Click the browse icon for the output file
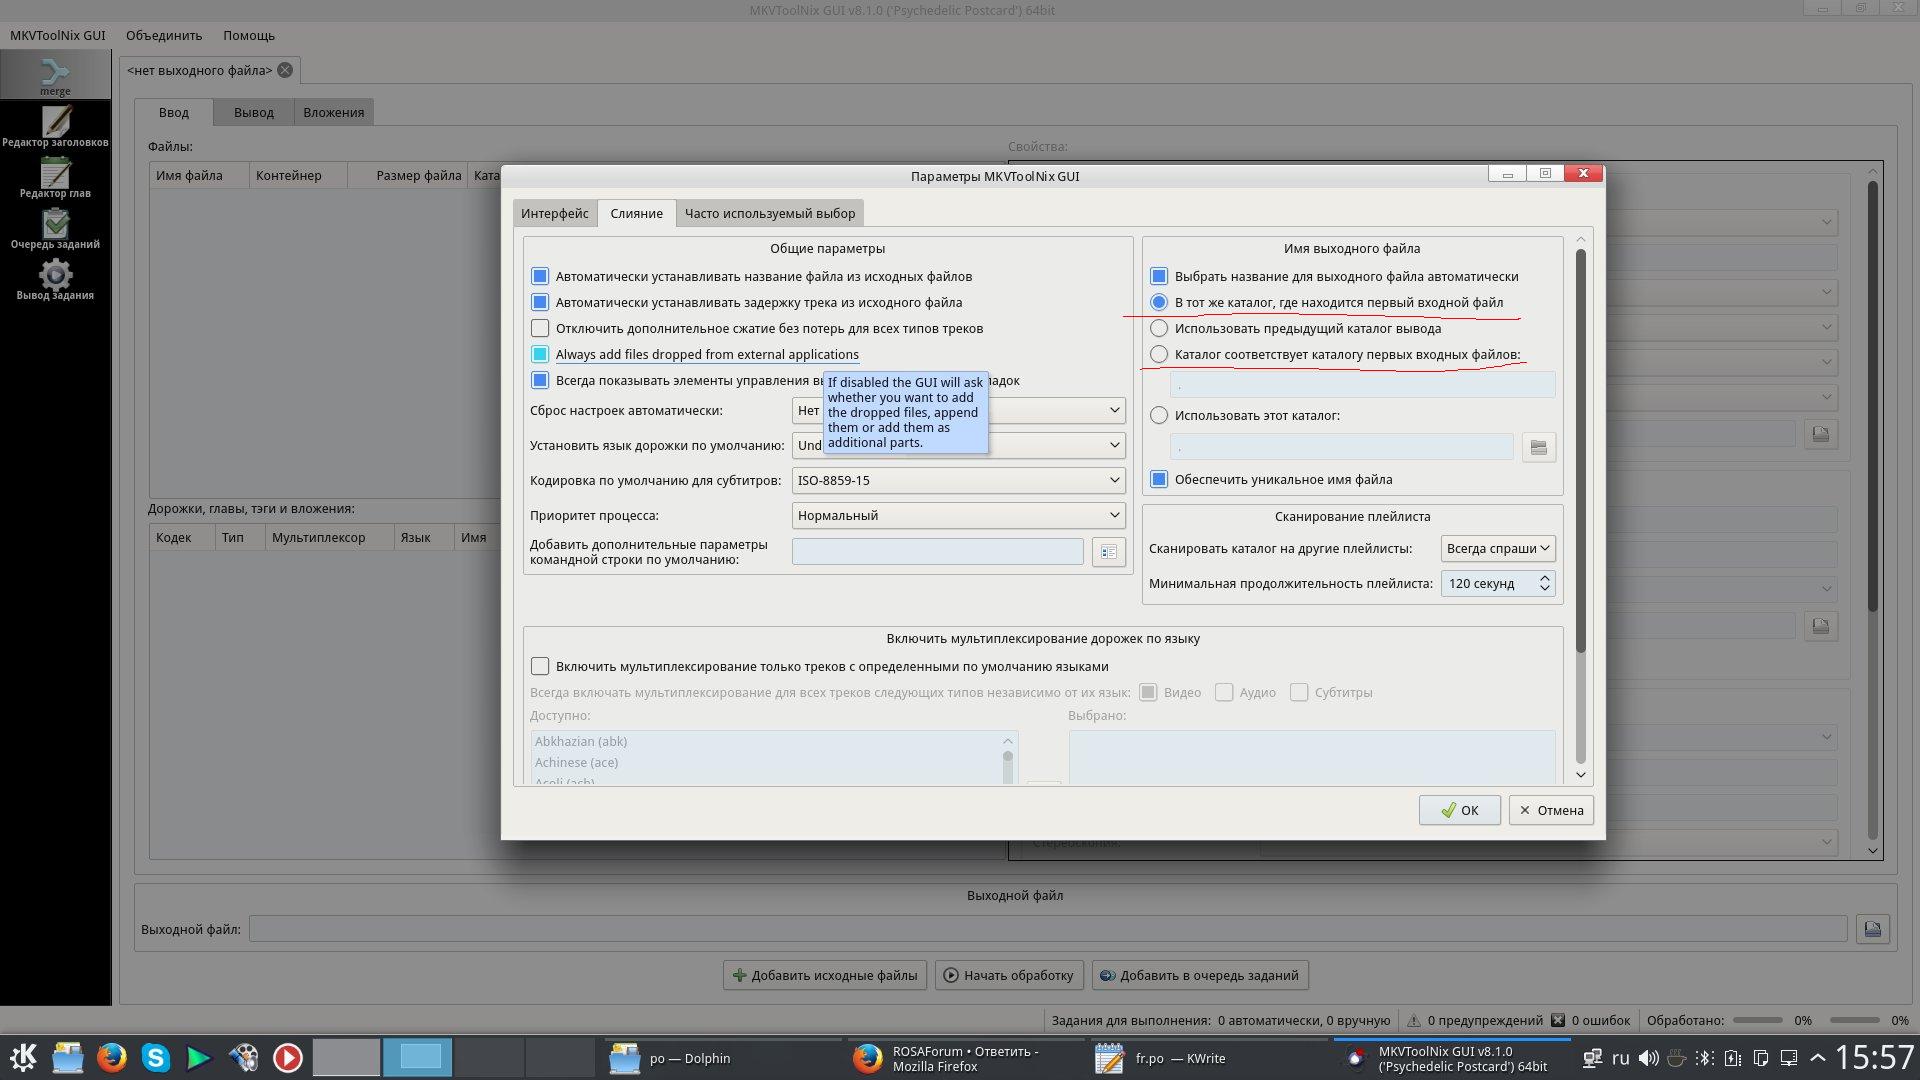This screenshot has width=1920, height=1080. pyautogui.click(x=1872, y=929)
